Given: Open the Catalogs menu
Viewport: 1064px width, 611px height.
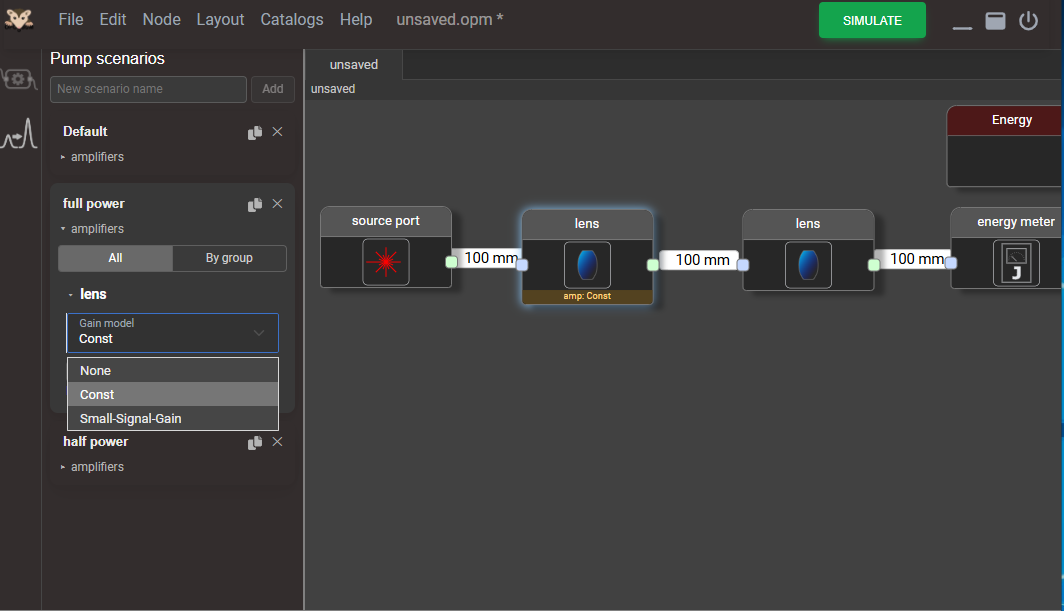Looking at the screenshot, I should point(292,20).
